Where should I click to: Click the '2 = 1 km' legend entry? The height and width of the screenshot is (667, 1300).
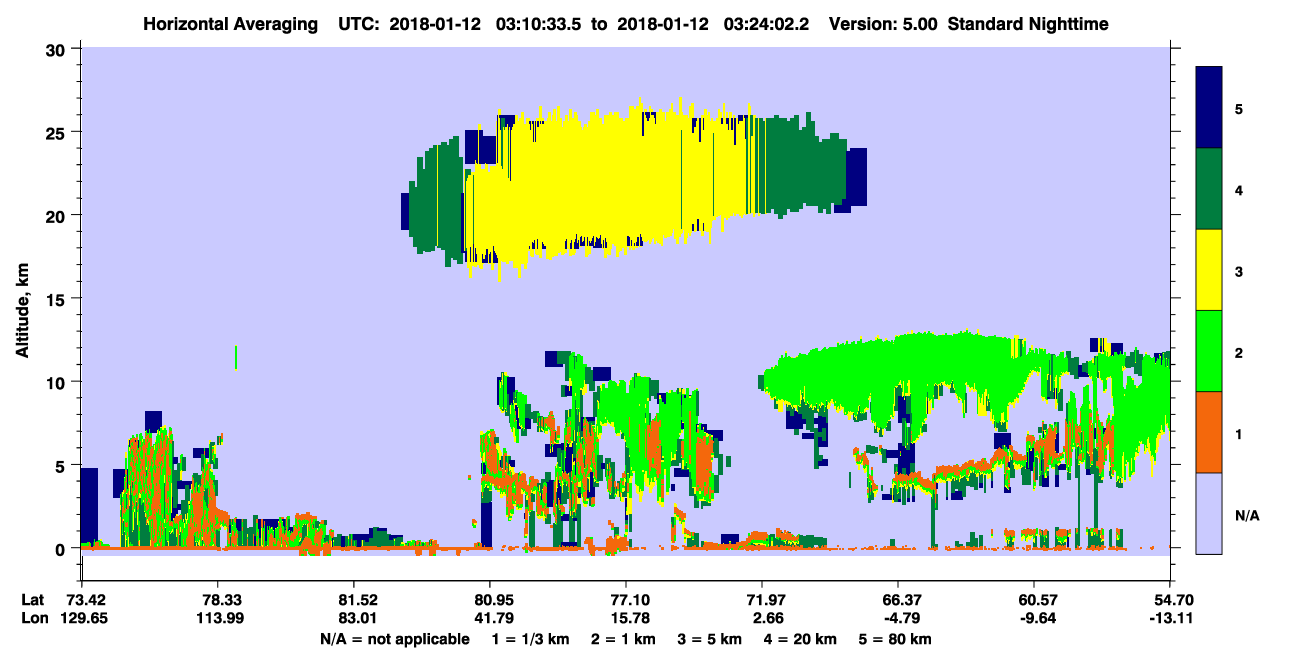point(625,639)
